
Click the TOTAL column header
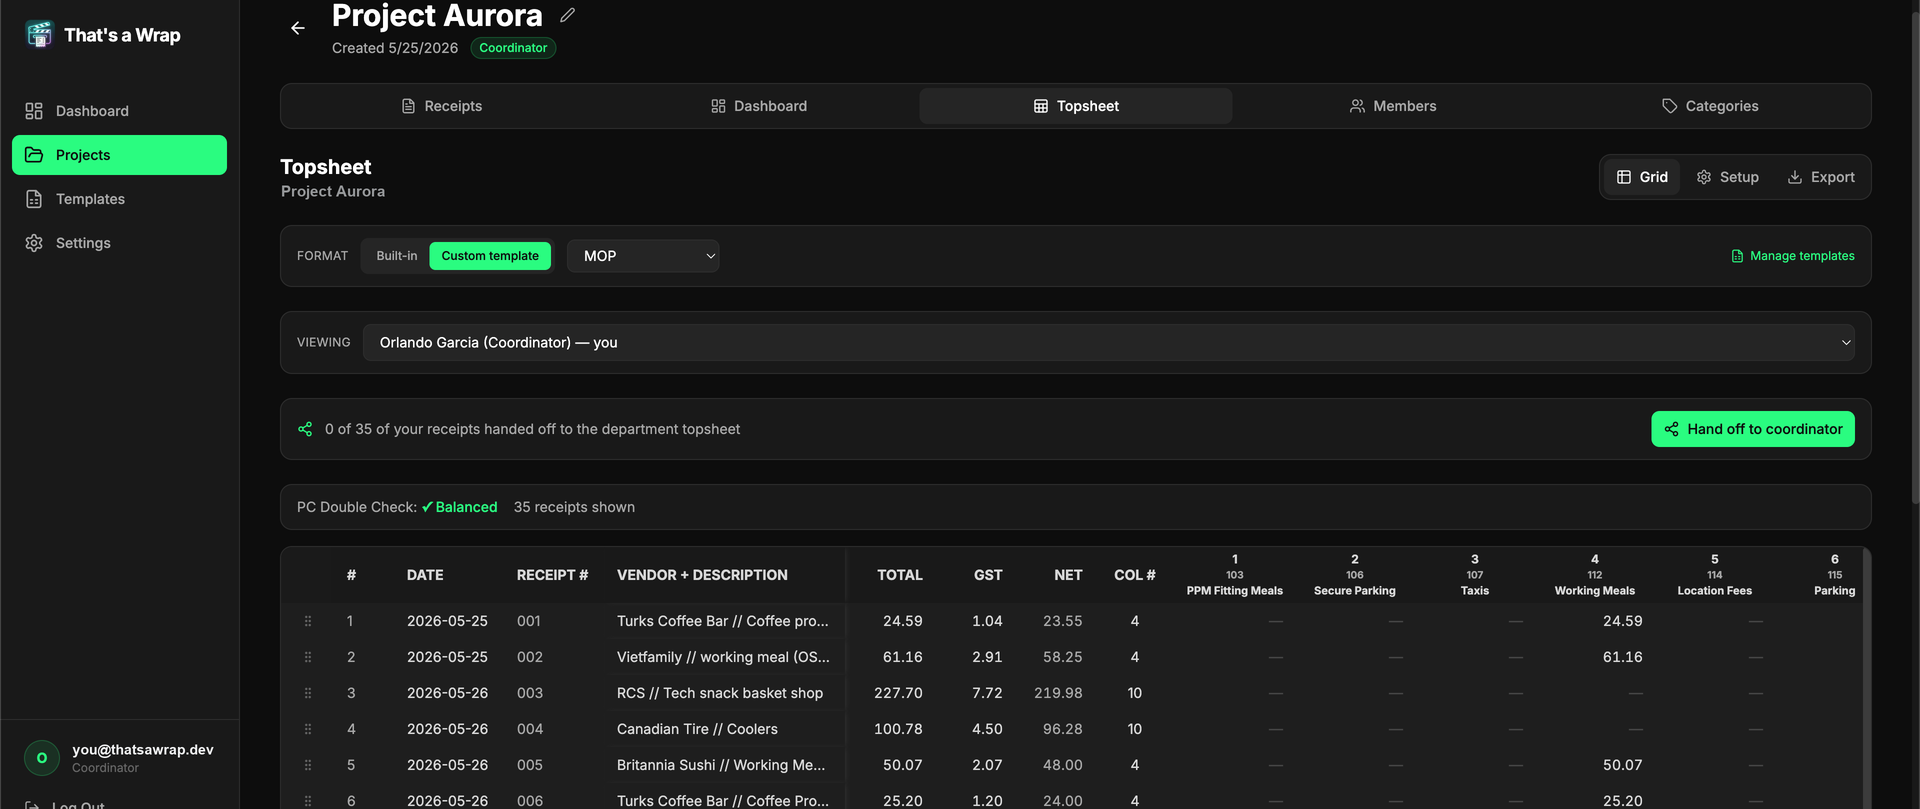pos(900,575)
